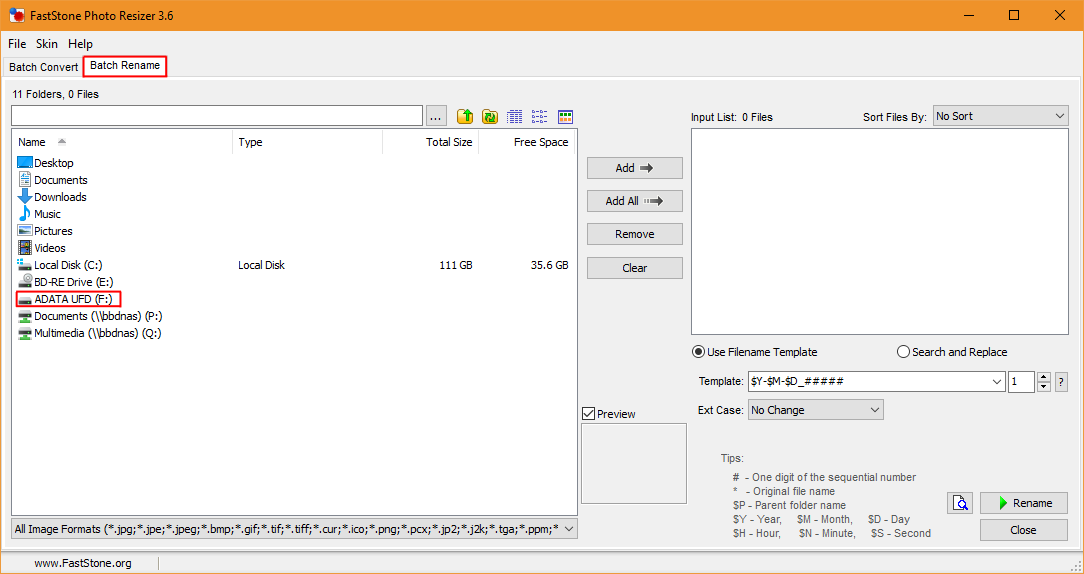Click the Remove button
This screenshot has height=574, width=1084.
[x=635, y=234]
